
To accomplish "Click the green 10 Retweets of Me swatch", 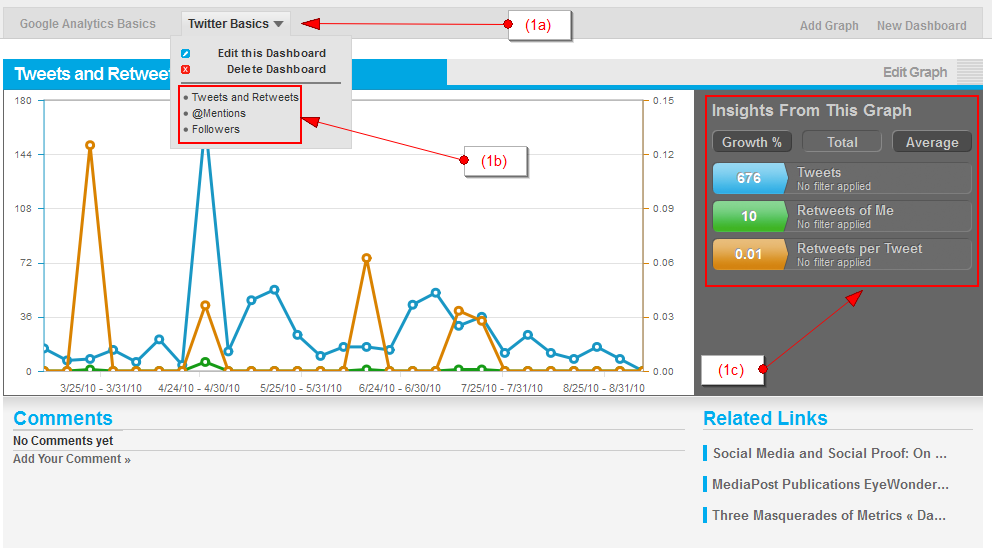I will coord(749,216).
